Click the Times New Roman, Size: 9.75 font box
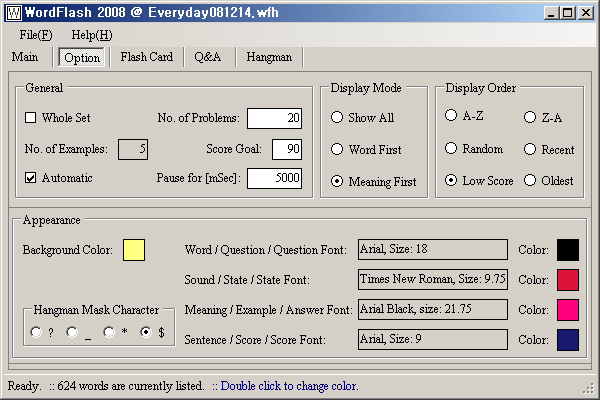 point(433,279)
